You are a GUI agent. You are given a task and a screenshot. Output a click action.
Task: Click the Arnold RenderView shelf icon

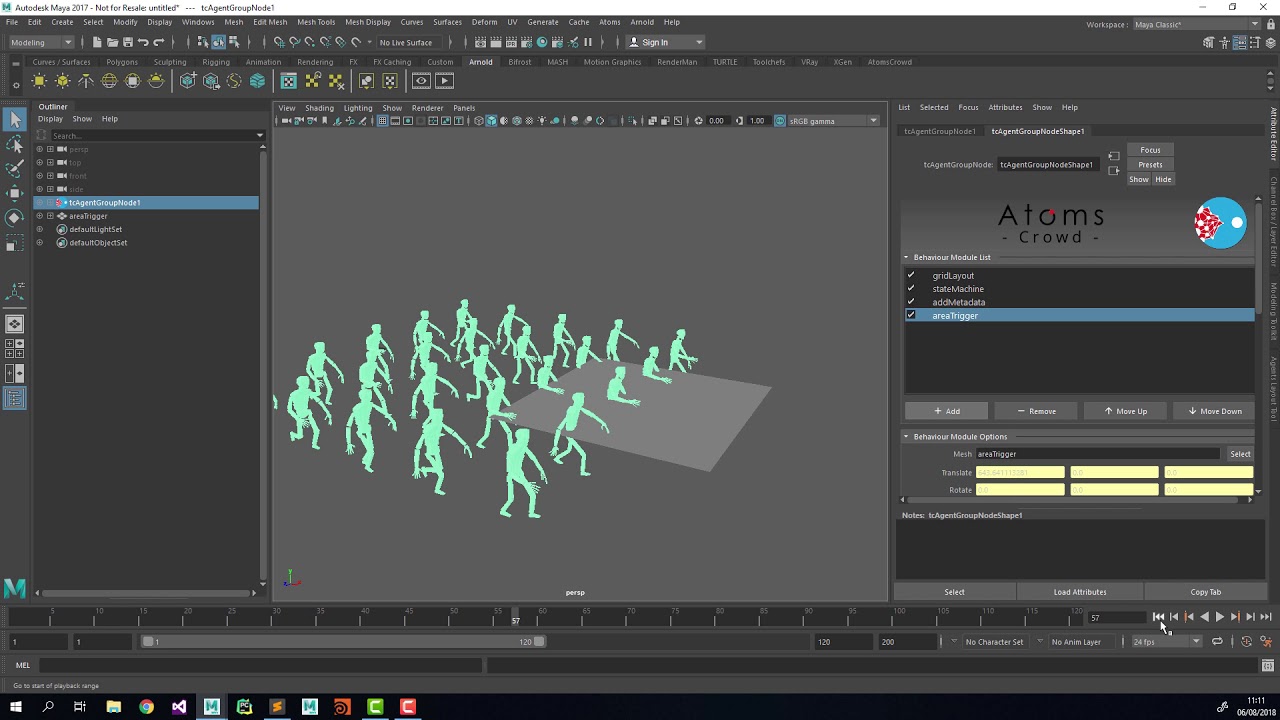click(421, 81)
